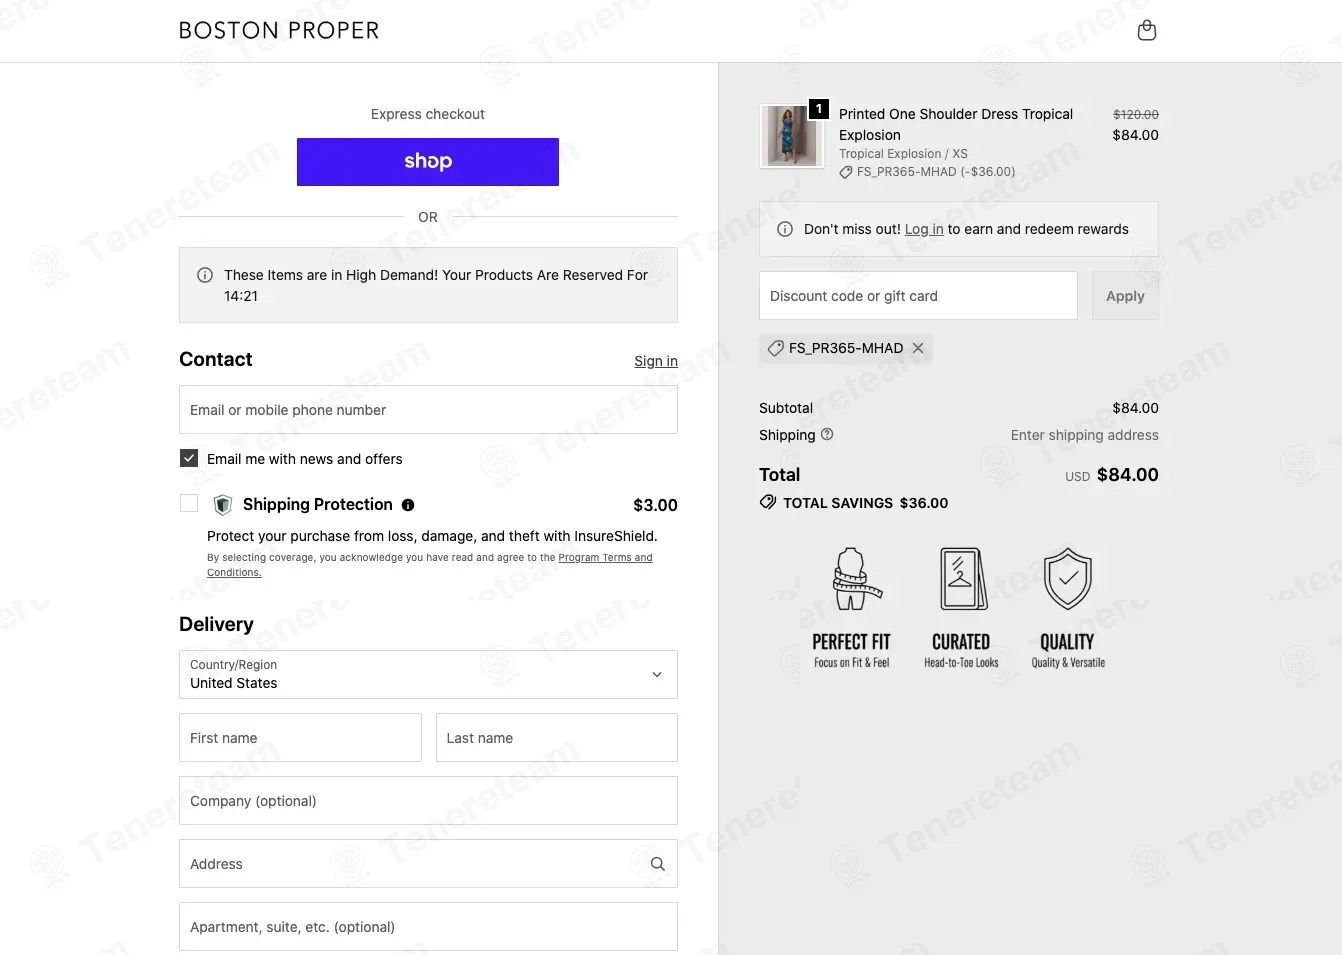
Task: Click the address search magnifier icon
Action: point(658,864)
